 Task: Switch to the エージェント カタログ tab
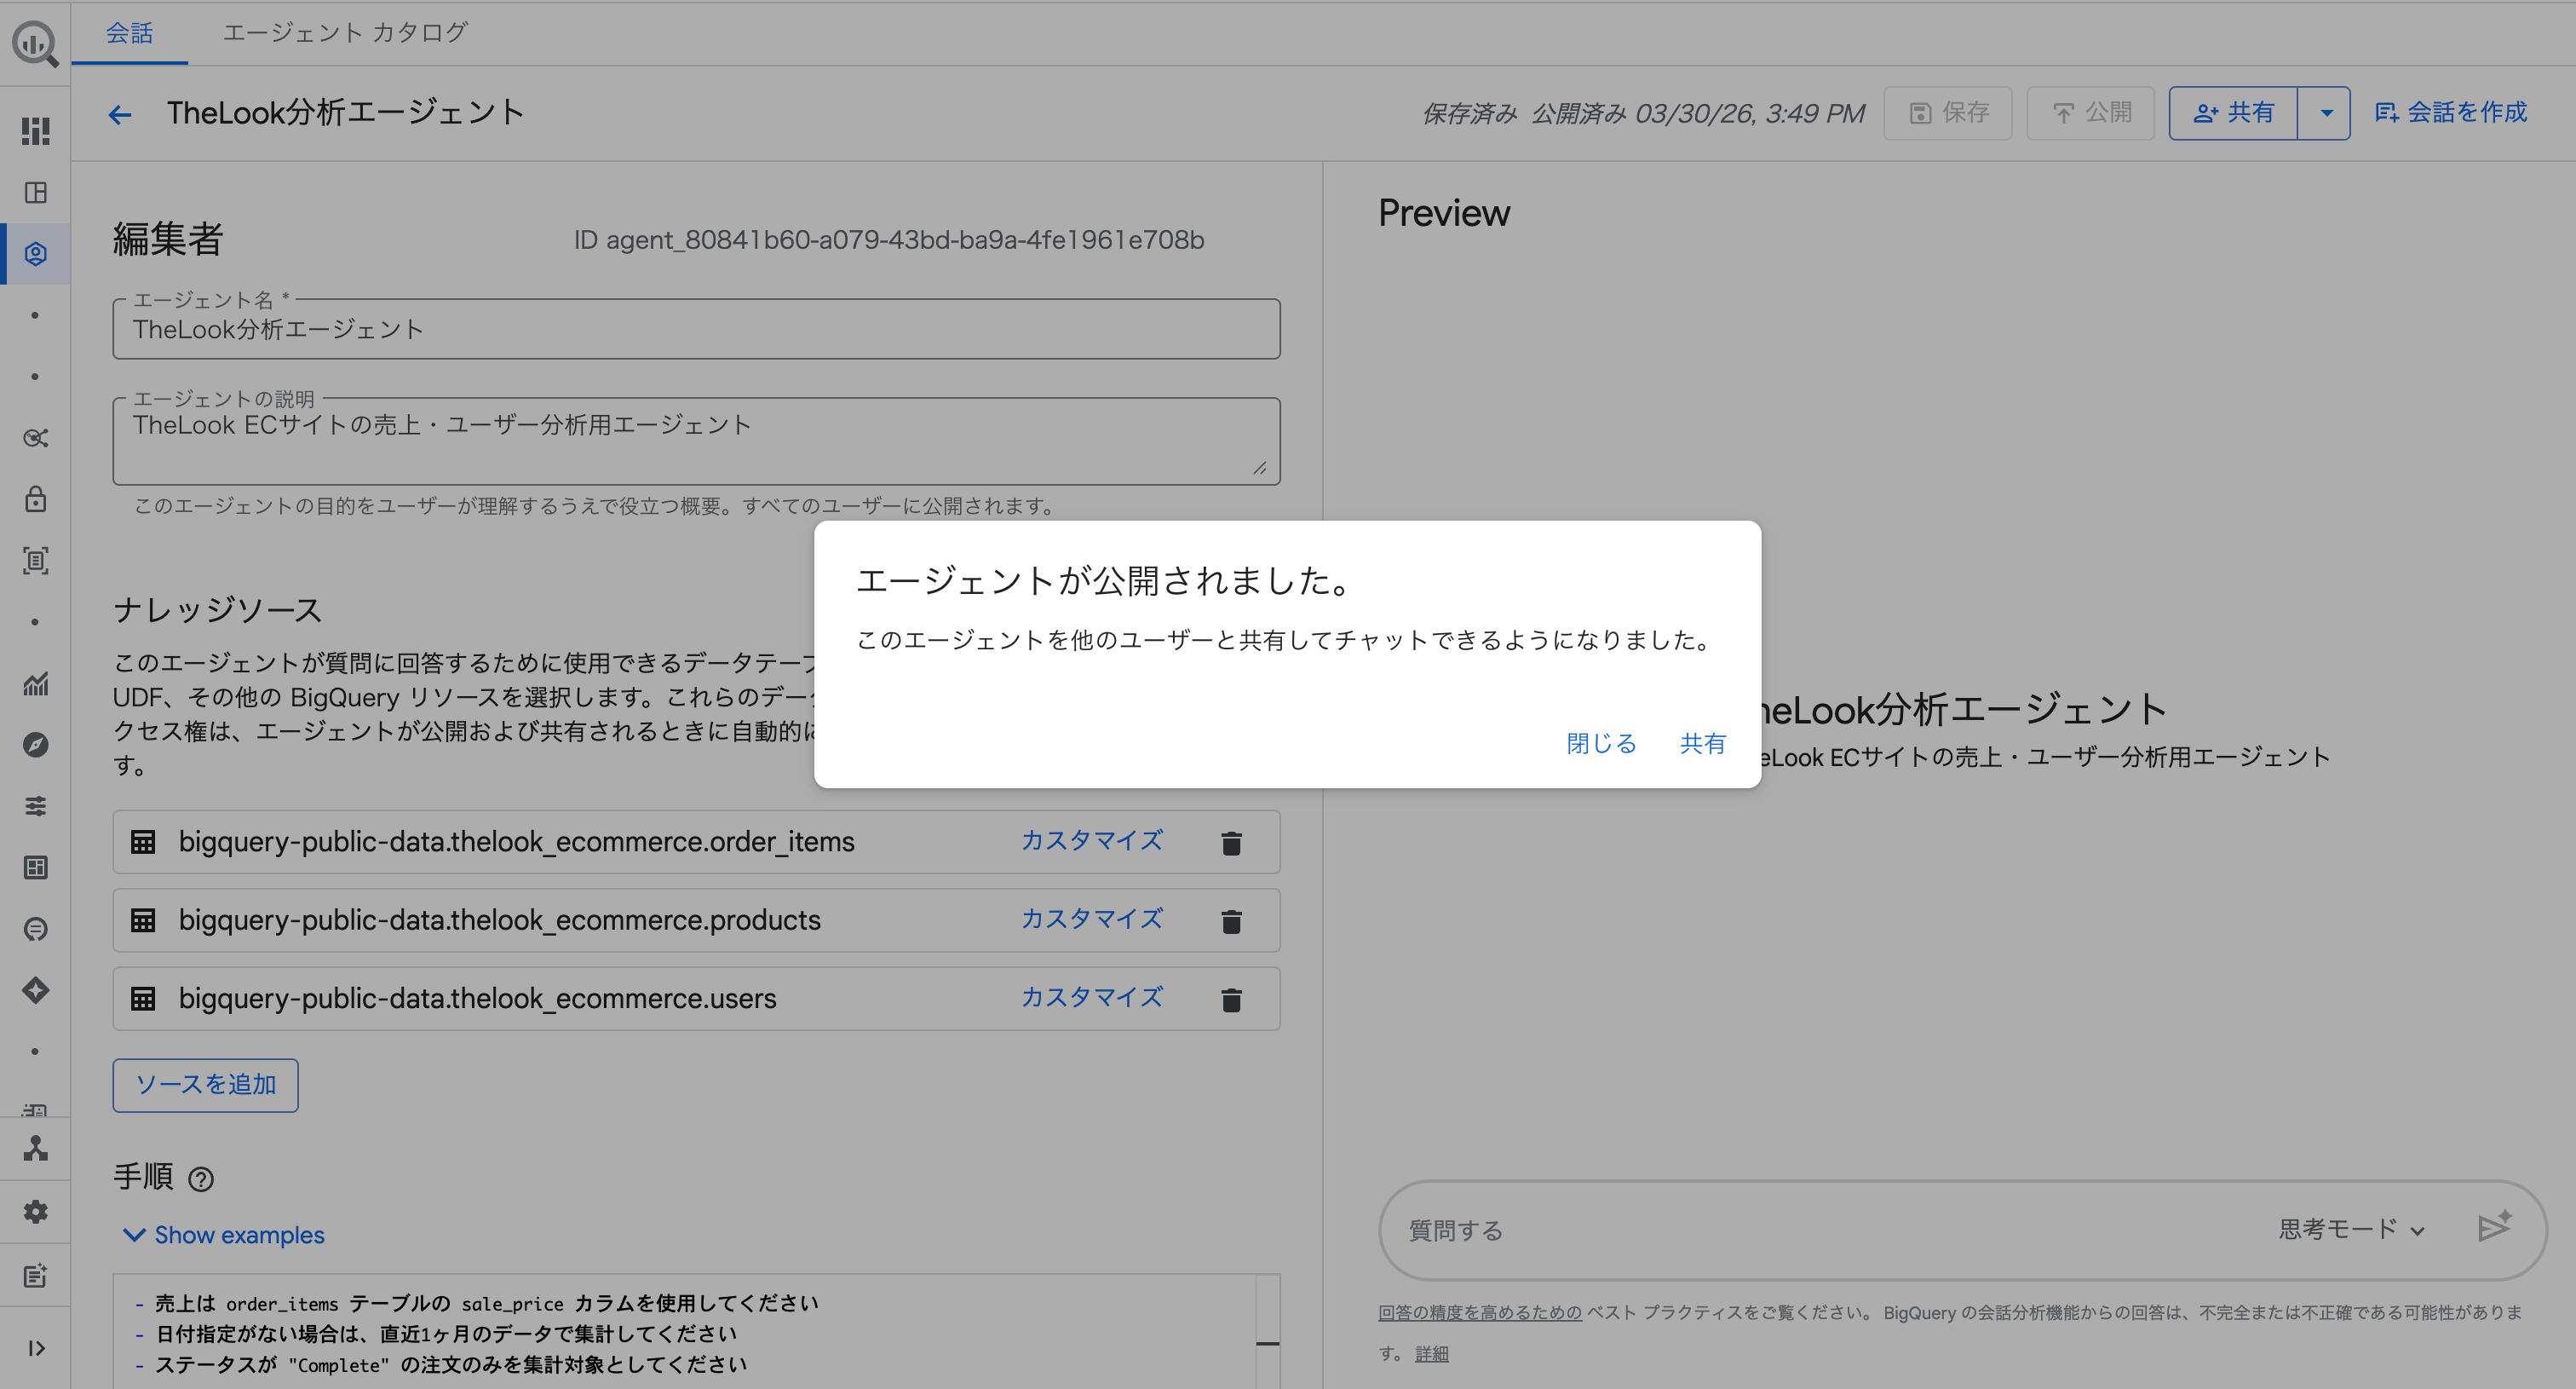[x=344, y=32]
